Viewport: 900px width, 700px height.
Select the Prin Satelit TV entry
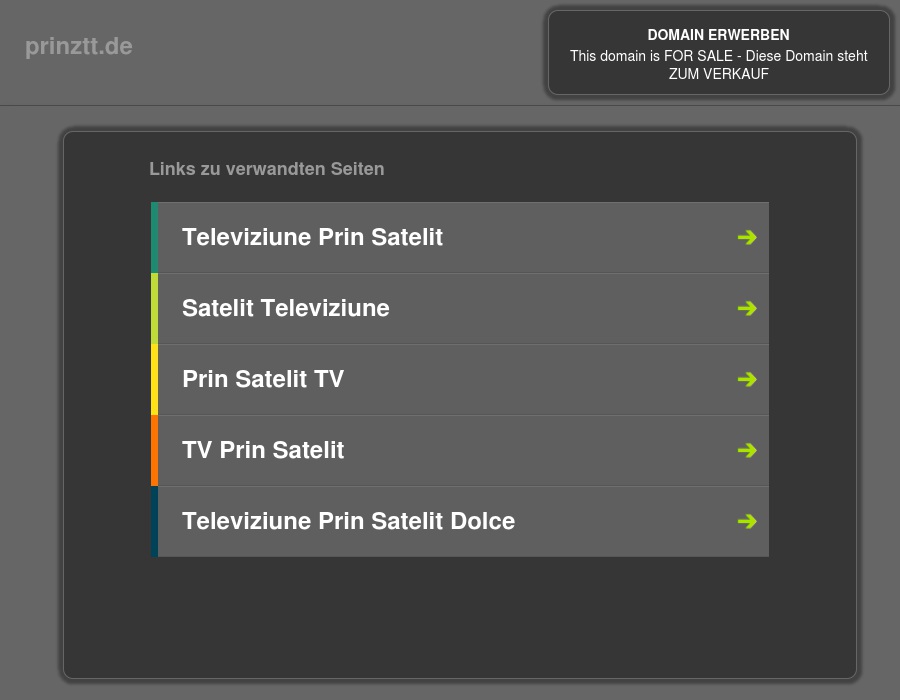[262, 379]
